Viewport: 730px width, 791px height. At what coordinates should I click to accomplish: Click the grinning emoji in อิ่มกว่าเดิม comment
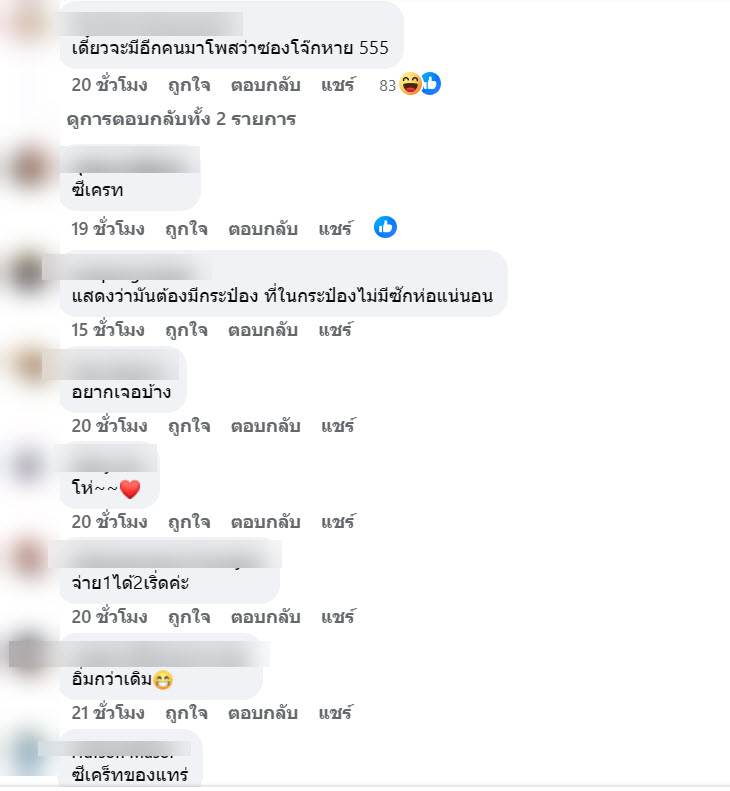162,680
